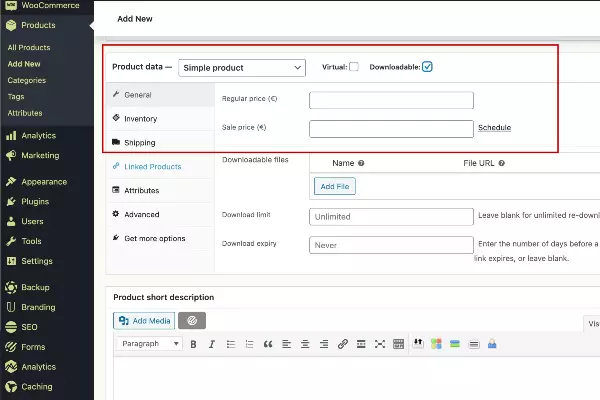Click the insert link icon
This screenshot has width=600, height=400.
(343, 344)
